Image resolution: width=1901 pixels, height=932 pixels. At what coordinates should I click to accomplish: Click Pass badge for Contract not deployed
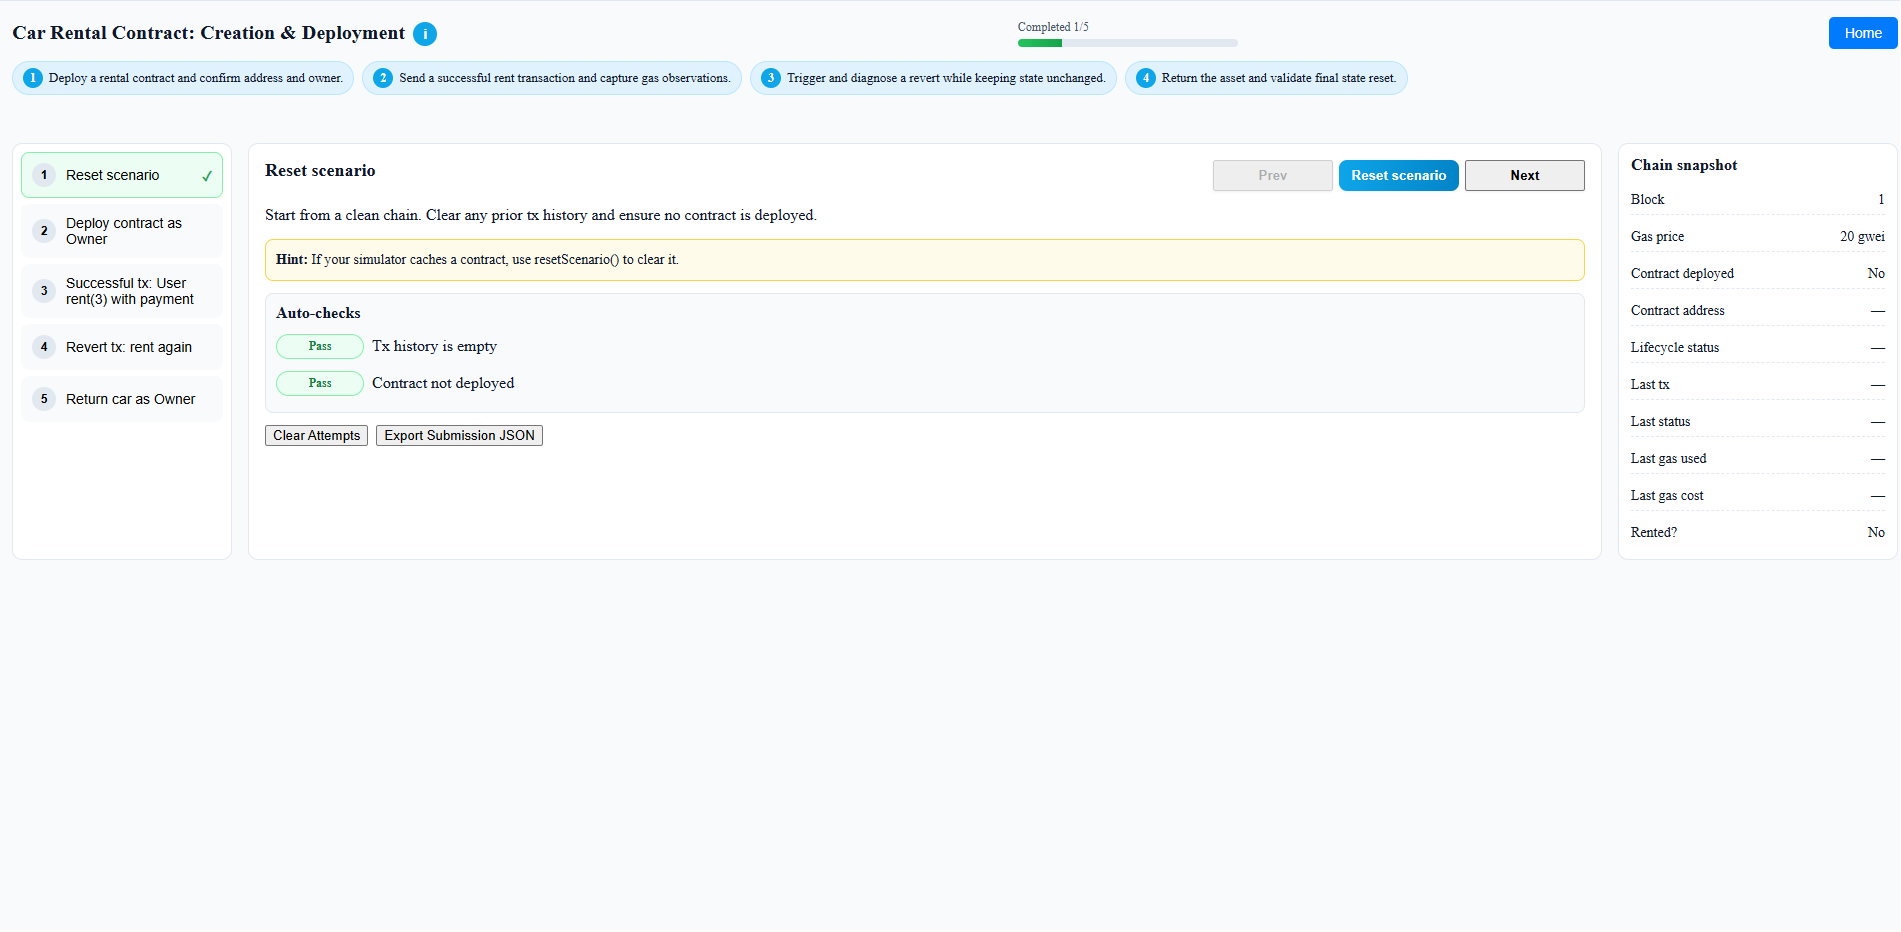[320, 383]
